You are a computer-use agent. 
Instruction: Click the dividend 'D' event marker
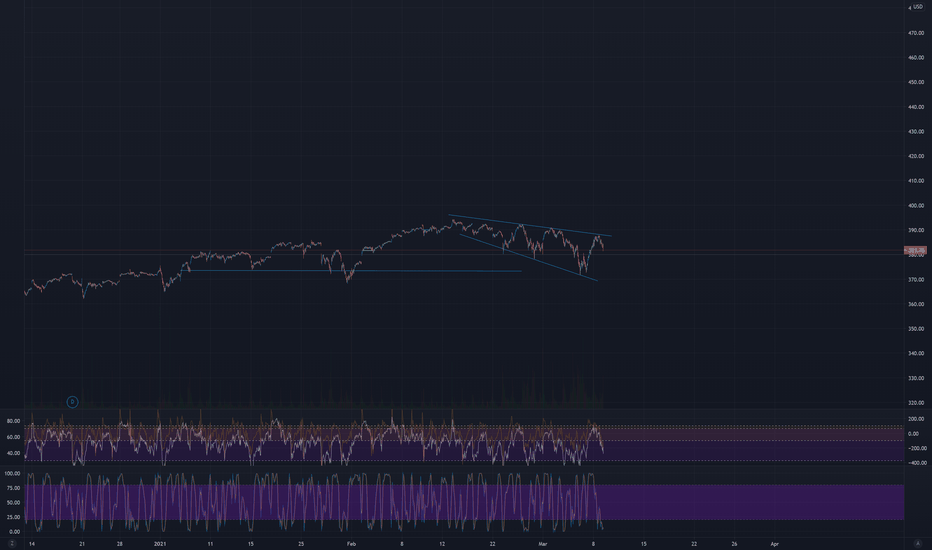click(72, 402)
